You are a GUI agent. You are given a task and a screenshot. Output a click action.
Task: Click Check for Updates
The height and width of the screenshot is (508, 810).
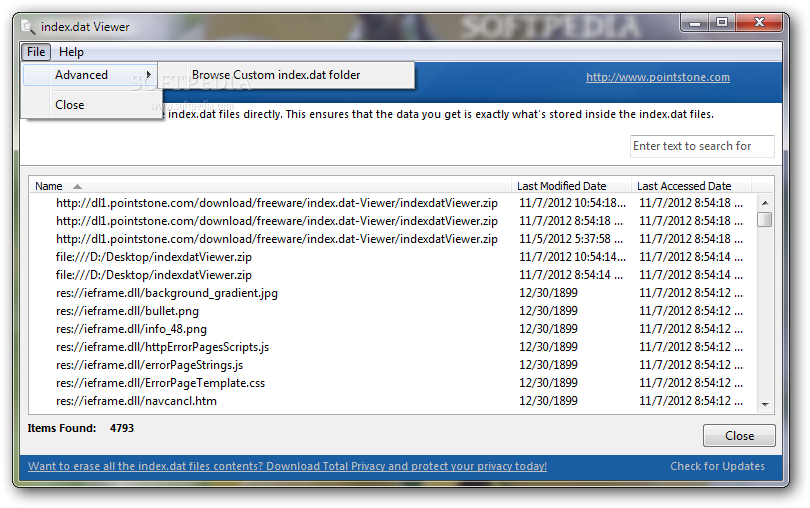tap(717, 466)
